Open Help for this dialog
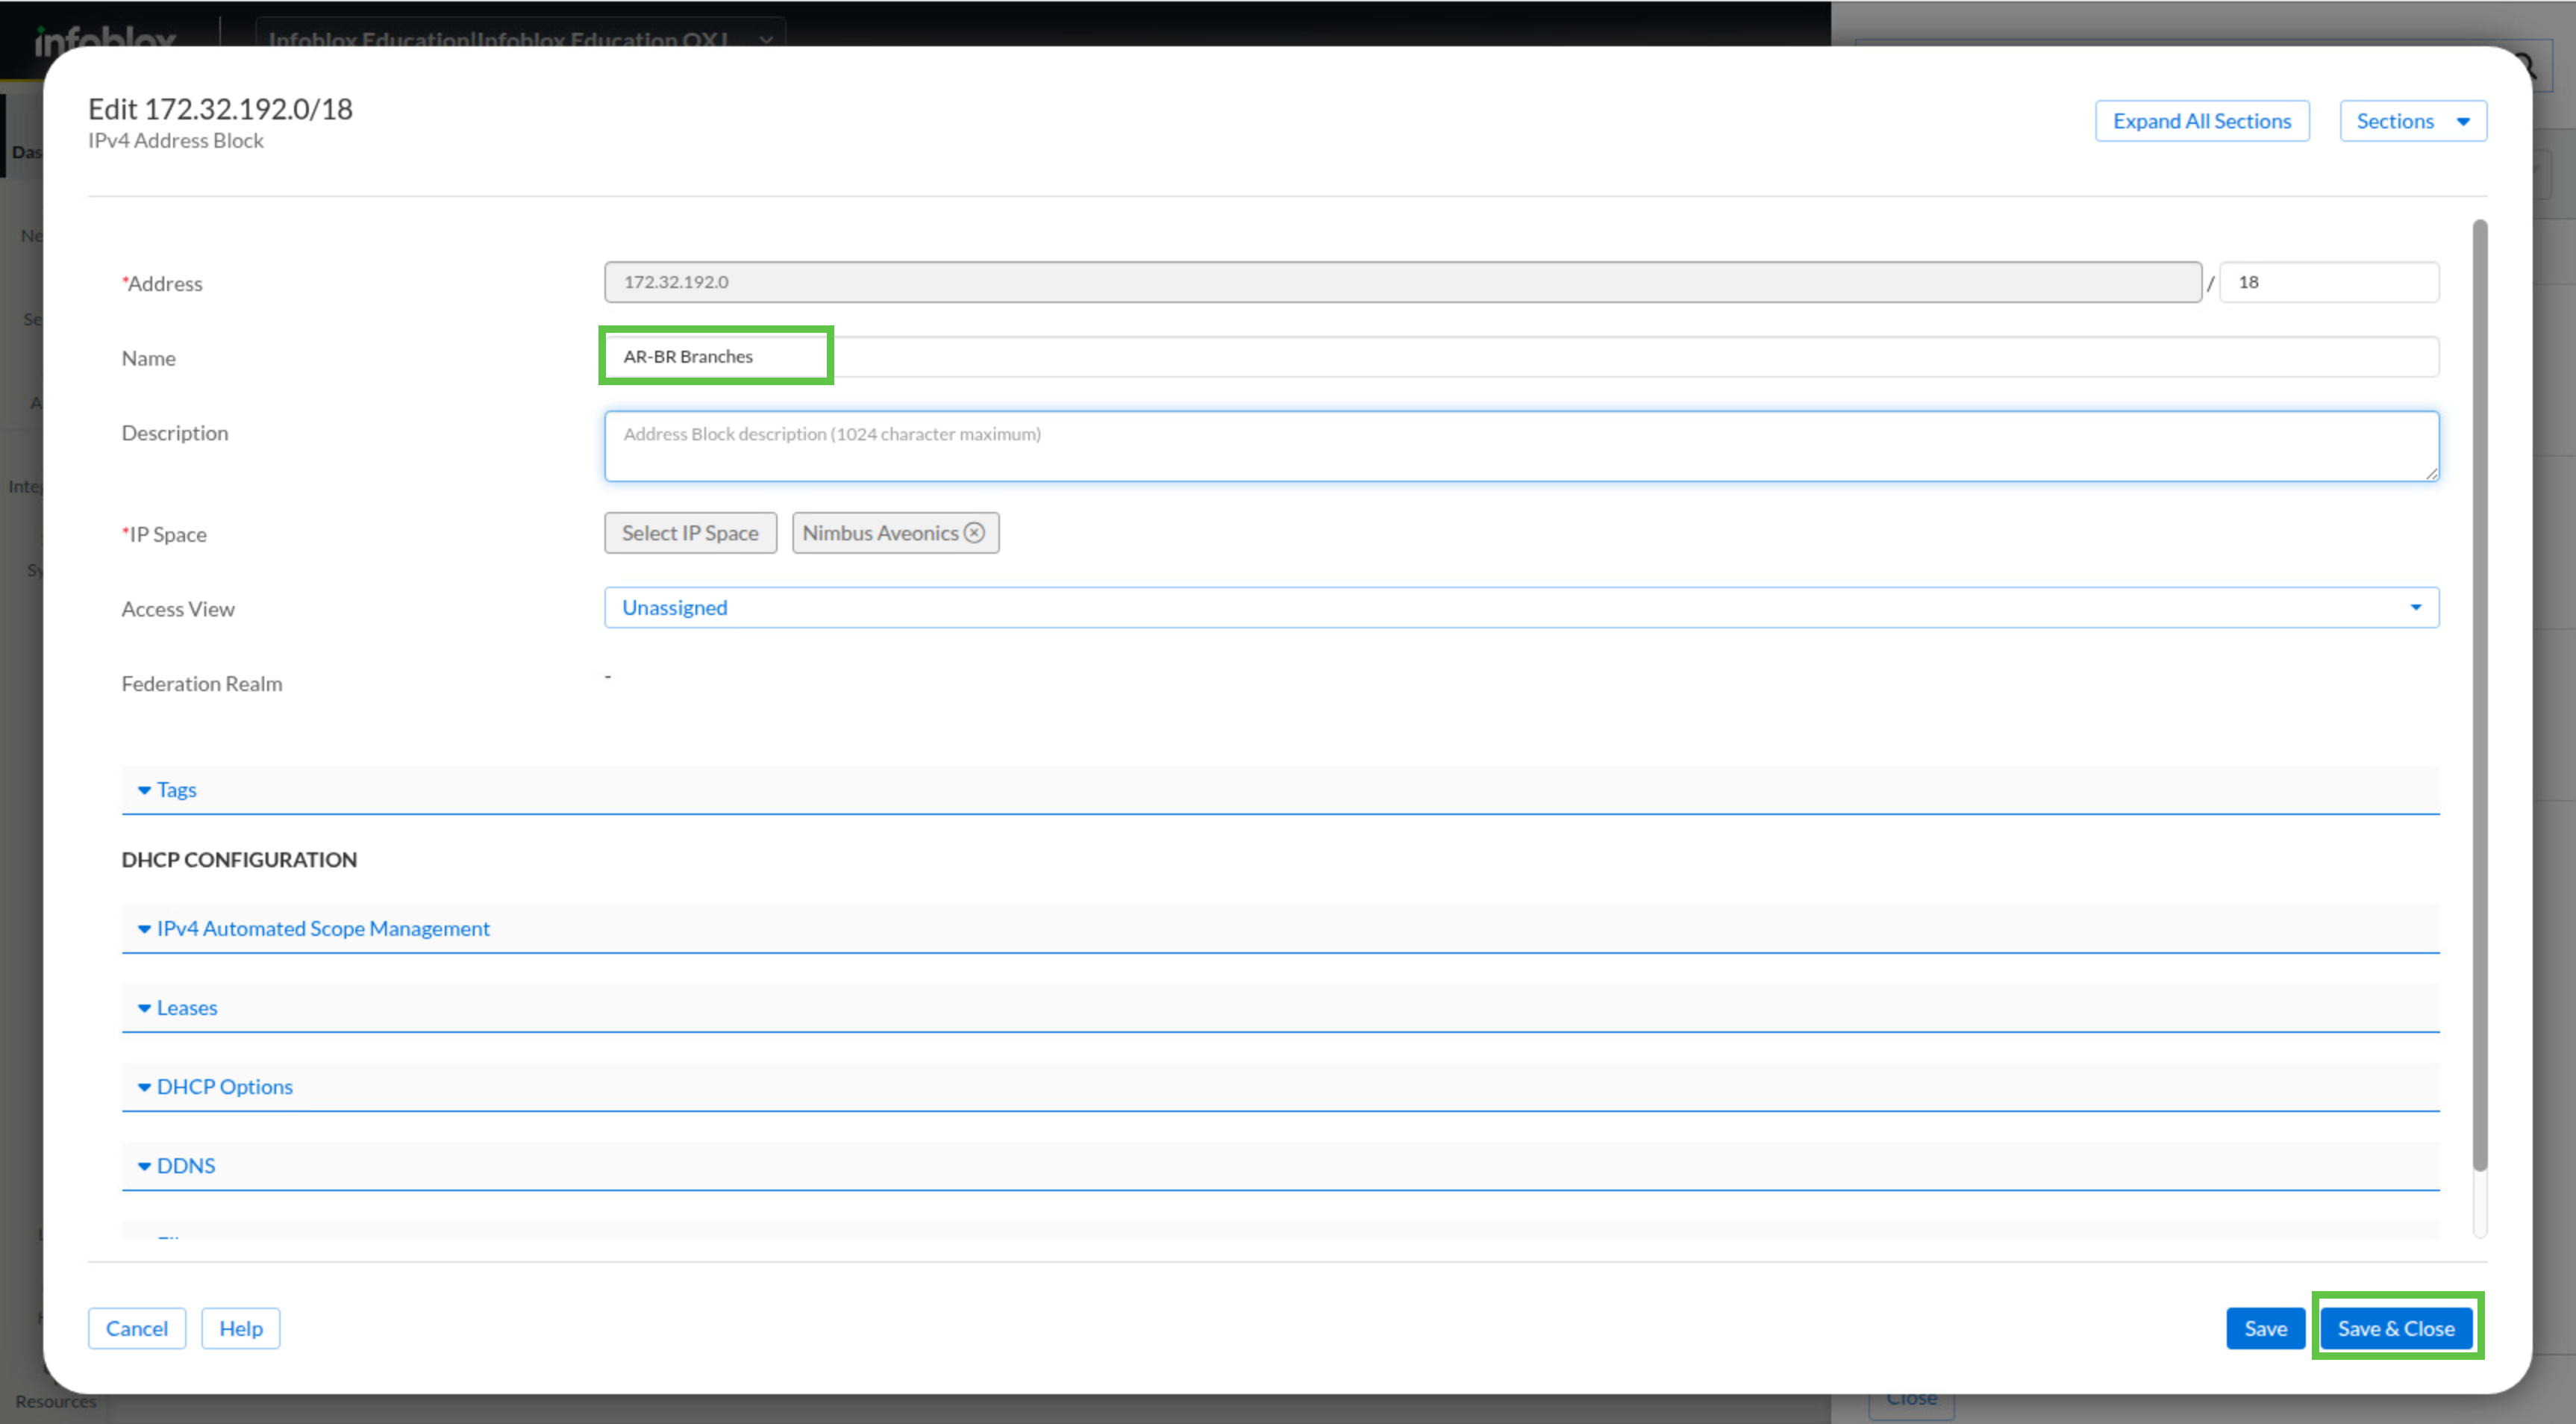 [240, 1328]
